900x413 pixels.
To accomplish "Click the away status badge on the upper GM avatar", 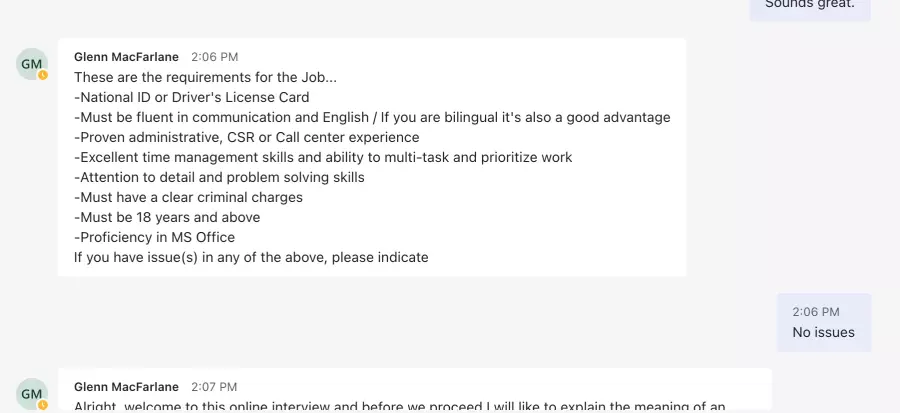I will click(x=43, y=75).
